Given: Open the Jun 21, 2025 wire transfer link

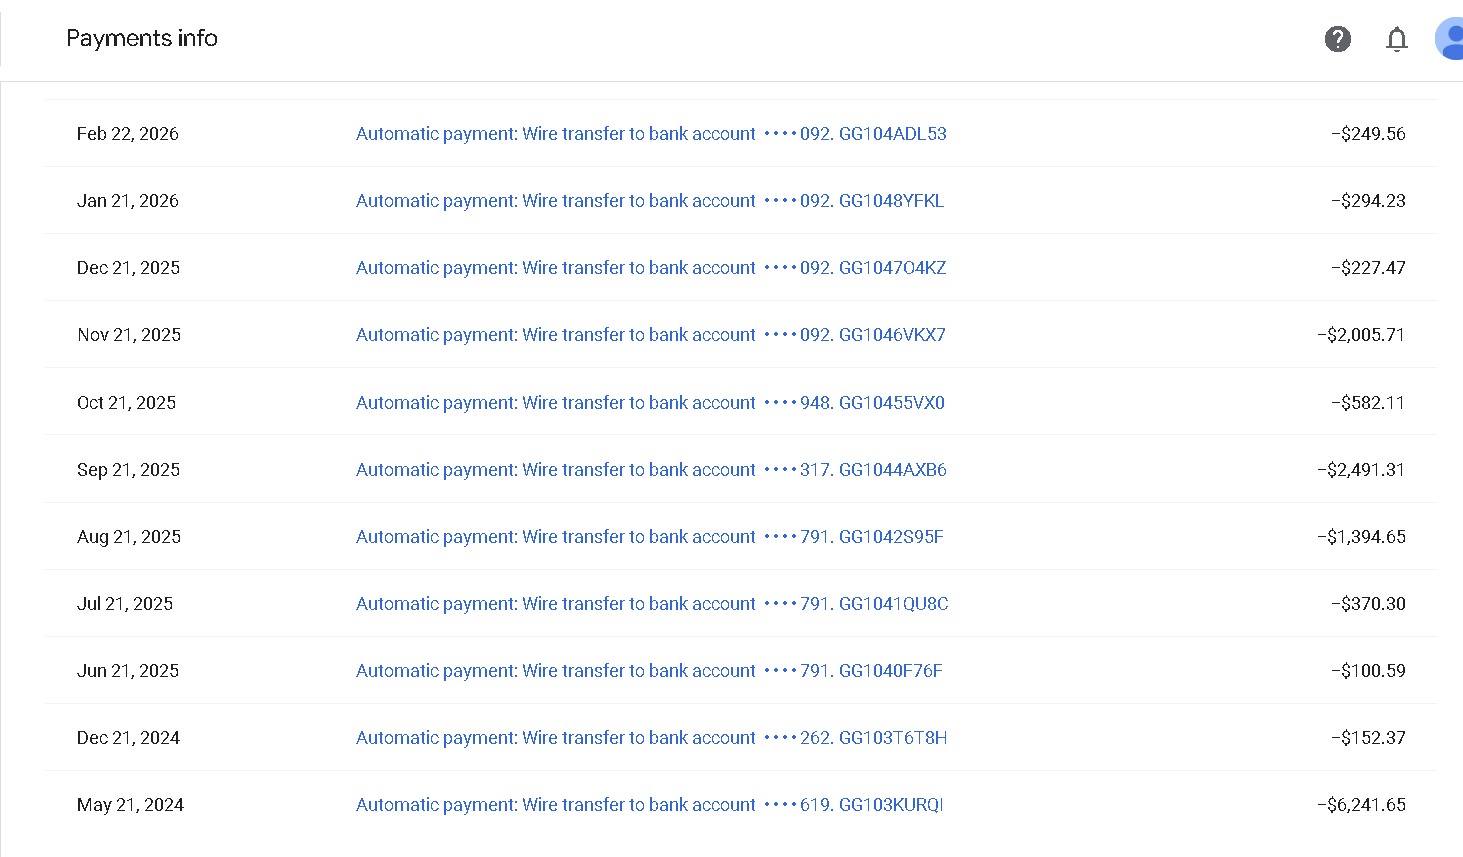Looking at the screenshot, I should coord(650,671).
